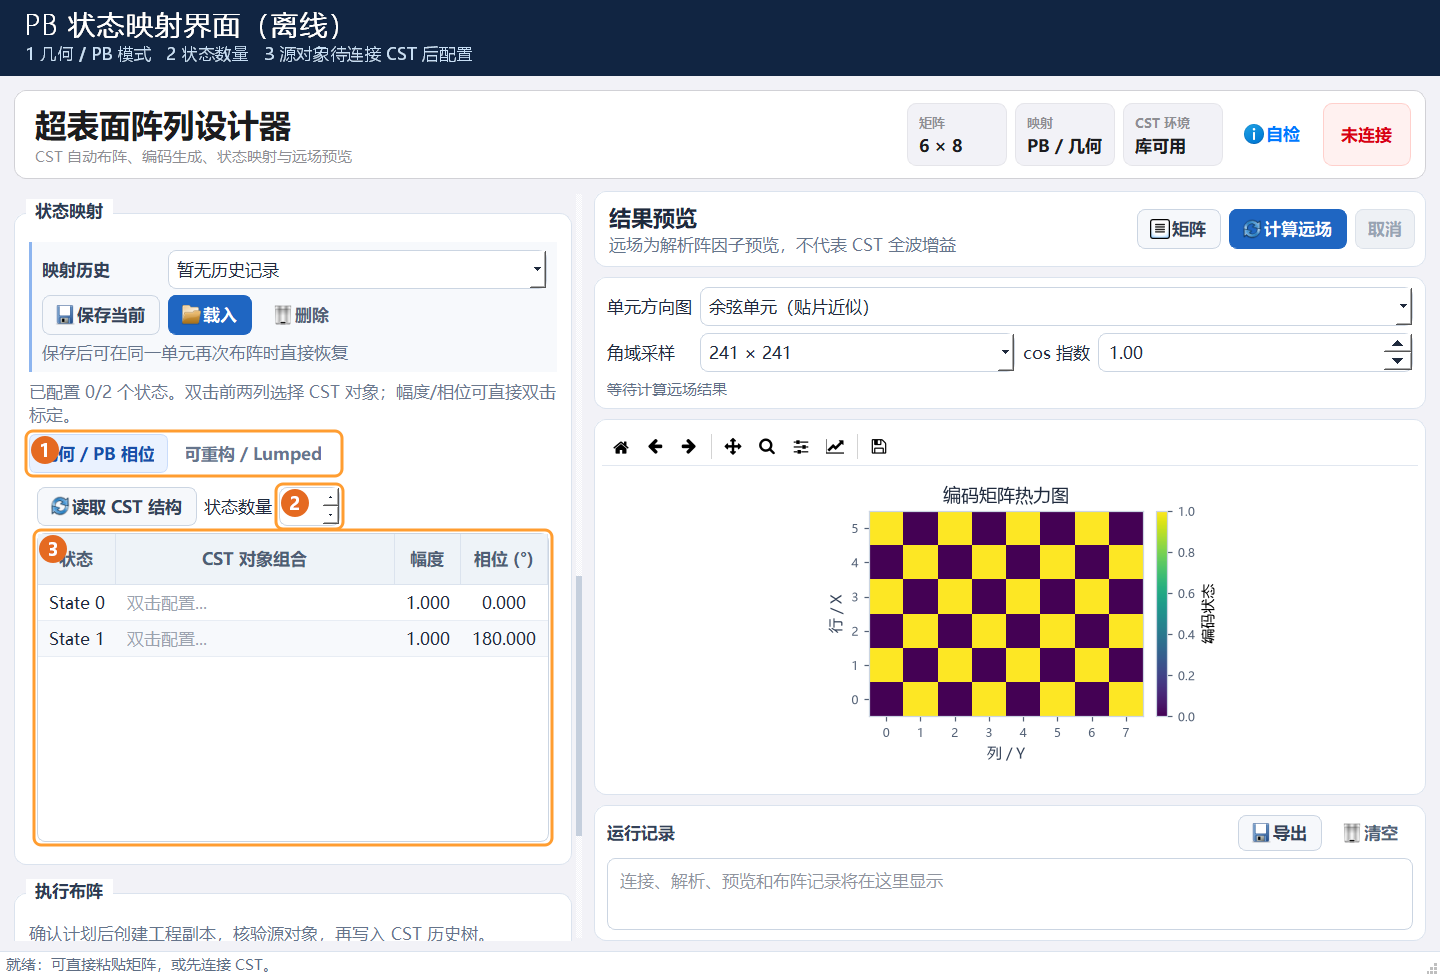Click the CST 对象组合 column header
The image size is (1440, 976).
[255, 559]
